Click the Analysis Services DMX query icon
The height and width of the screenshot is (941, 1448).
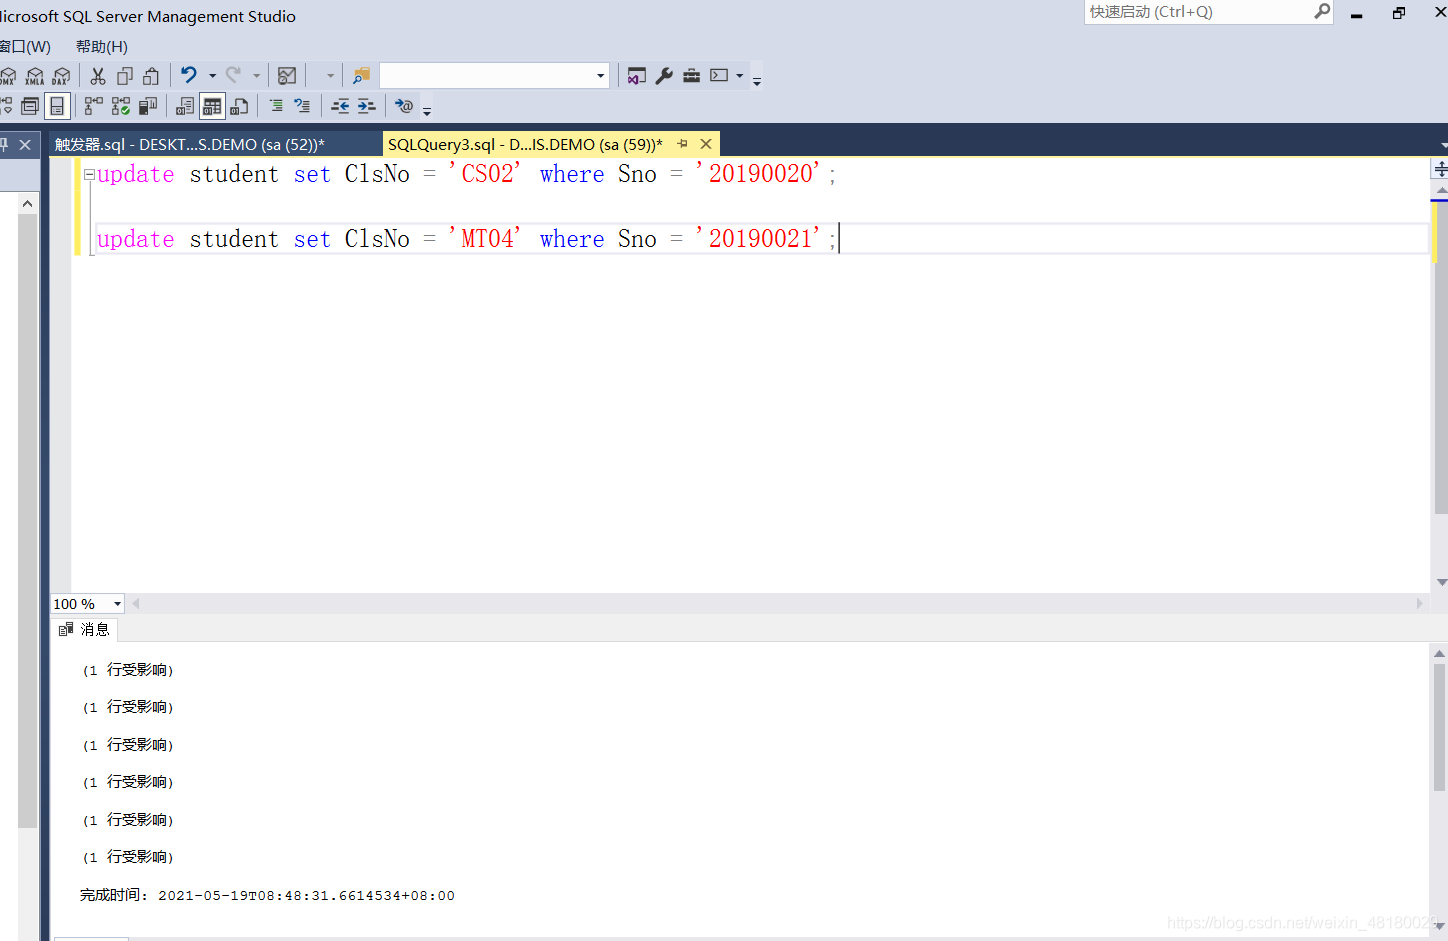(x=8, y=76)
